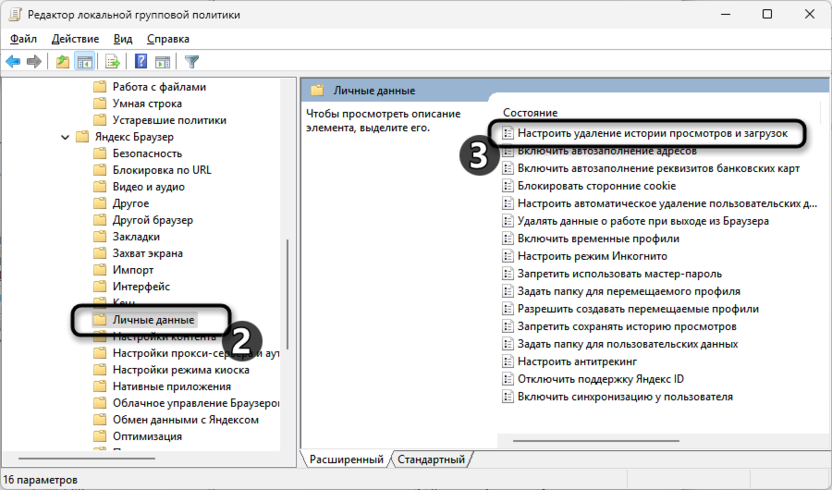Select Устаревшие политики tree folder
This screenshot has width=832, height=490.
tap(169, 120)
